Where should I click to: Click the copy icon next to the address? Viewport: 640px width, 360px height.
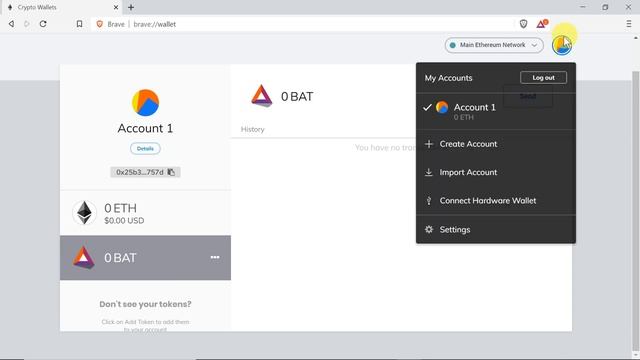[x=171, y=172]
